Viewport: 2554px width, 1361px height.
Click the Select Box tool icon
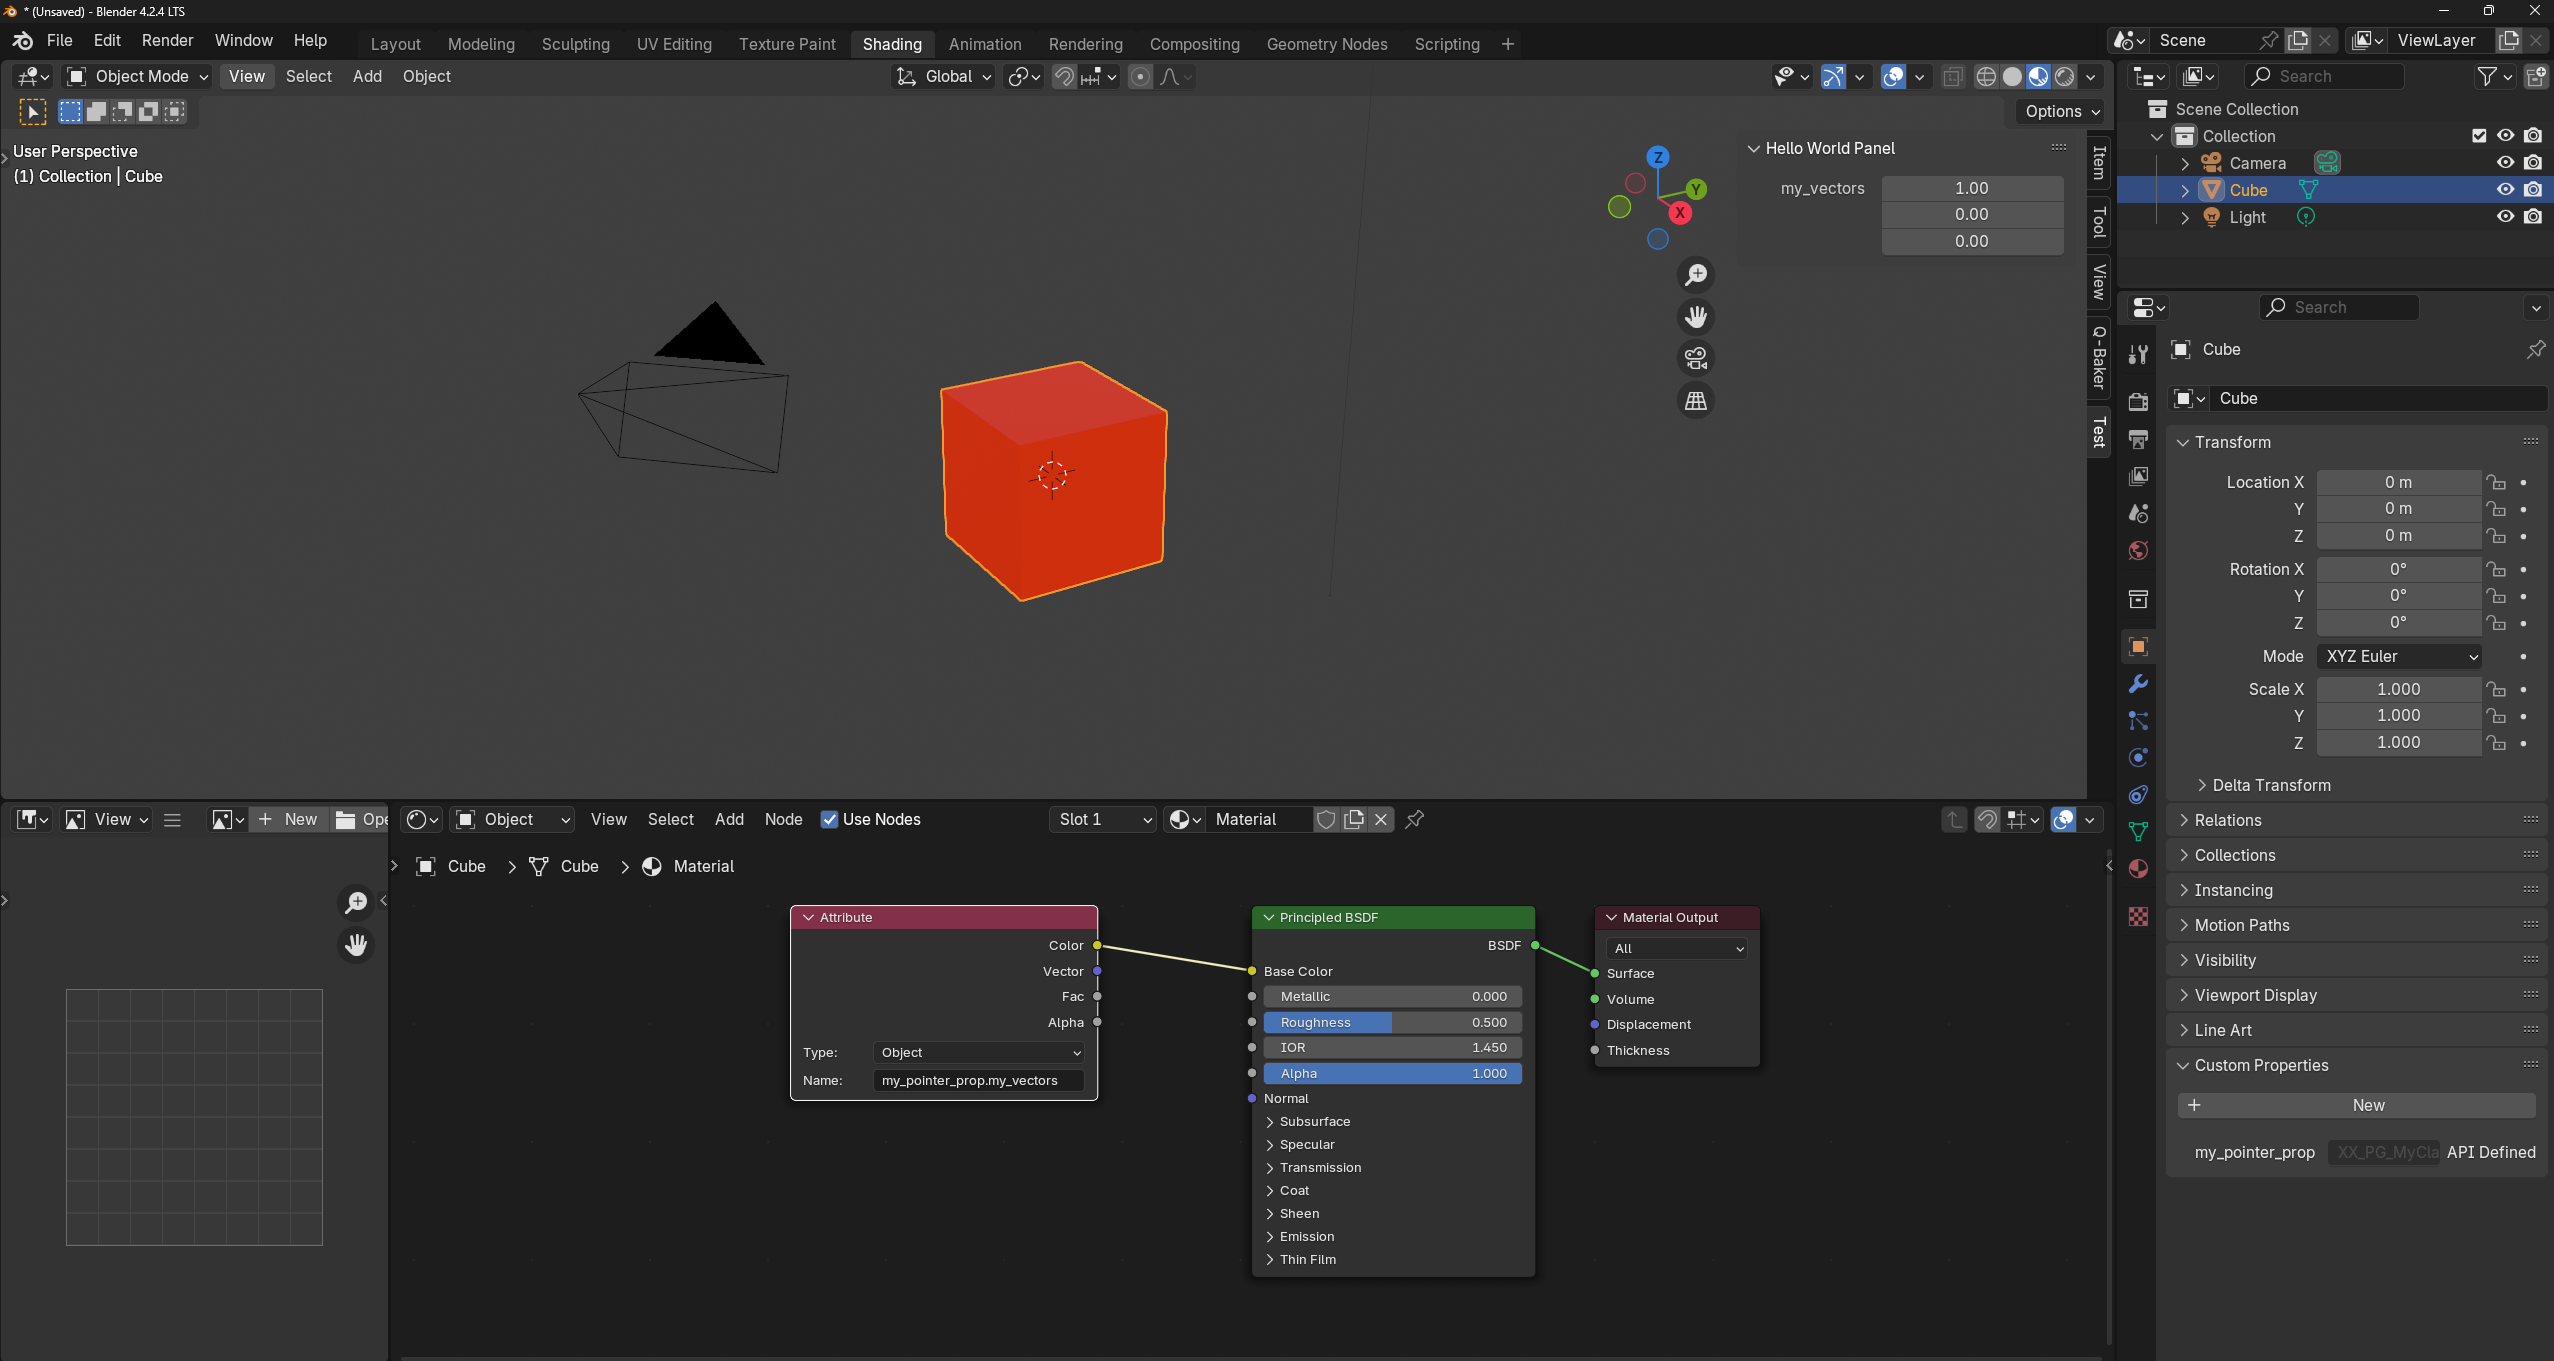32,112
